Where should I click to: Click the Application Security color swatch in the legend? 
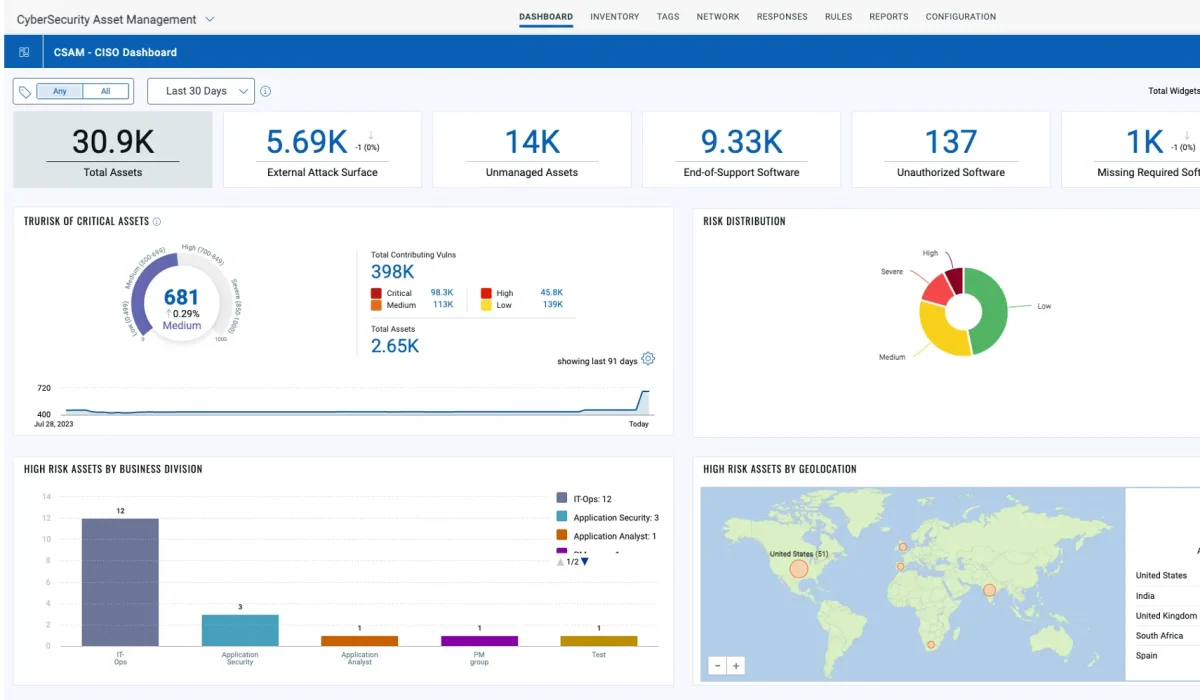click(x=563, y=517)
